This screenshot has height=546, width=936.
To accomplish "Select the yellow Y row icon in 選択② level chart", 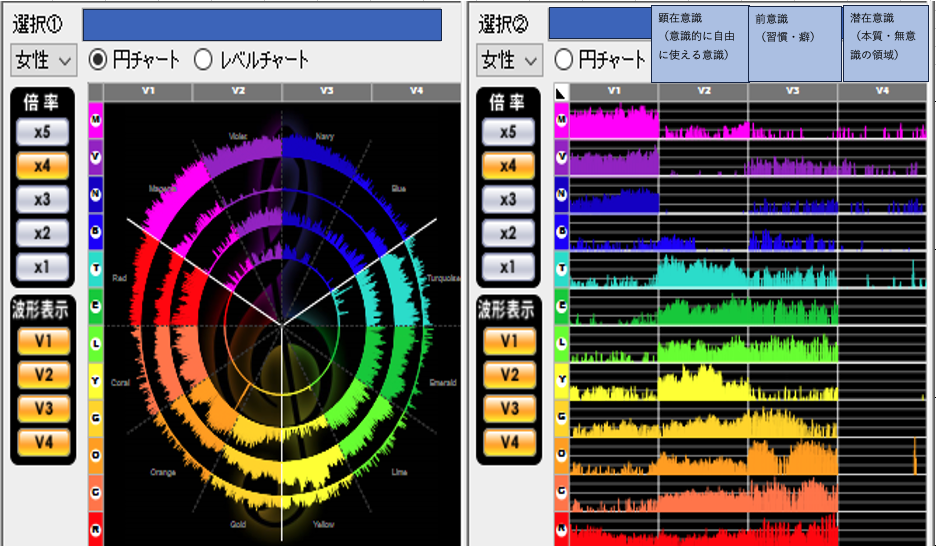I will click(x=561, y=381).
